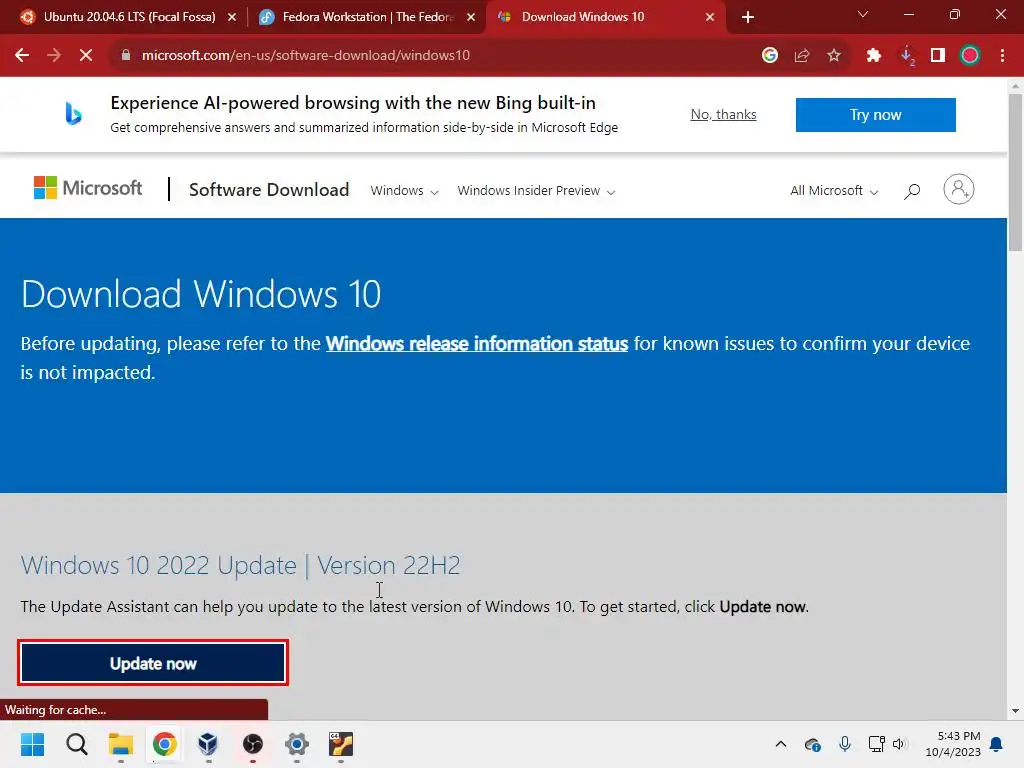
Task: Select the Download Windows 10 tab
Action: [605, 17]
